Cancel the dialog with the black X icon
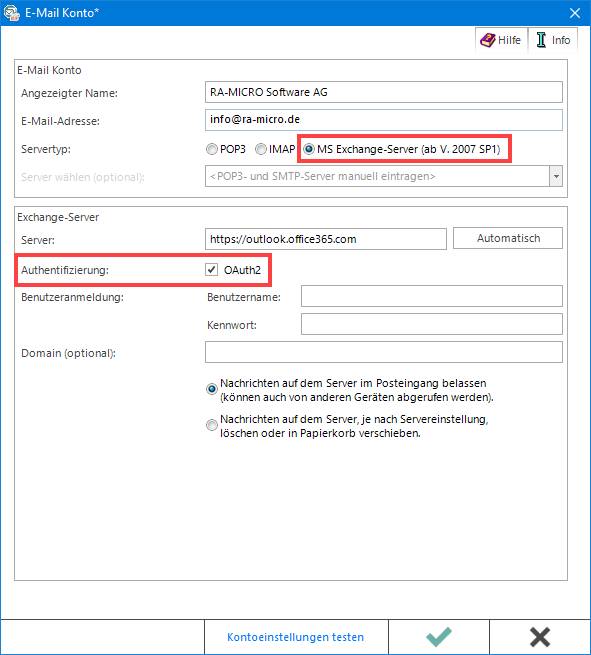 pos(540,637)
